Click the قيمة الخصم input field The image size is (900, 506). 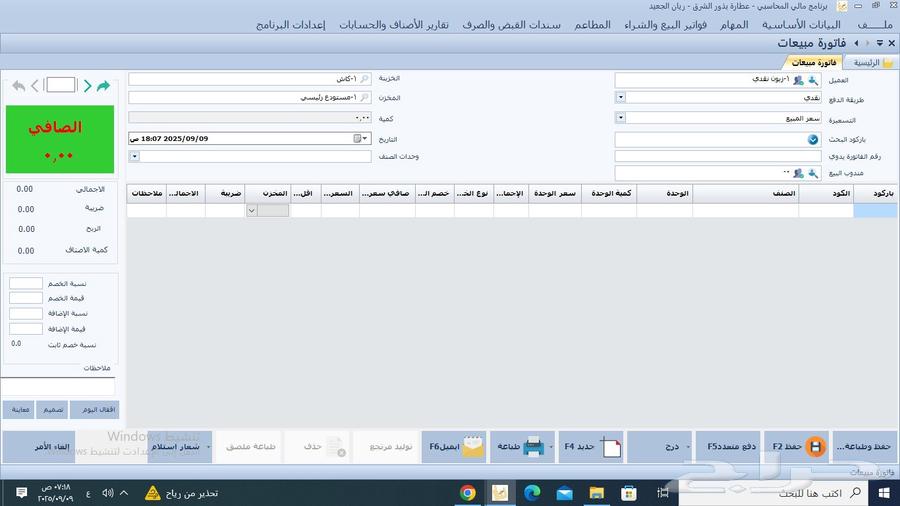tap(26, 298)
